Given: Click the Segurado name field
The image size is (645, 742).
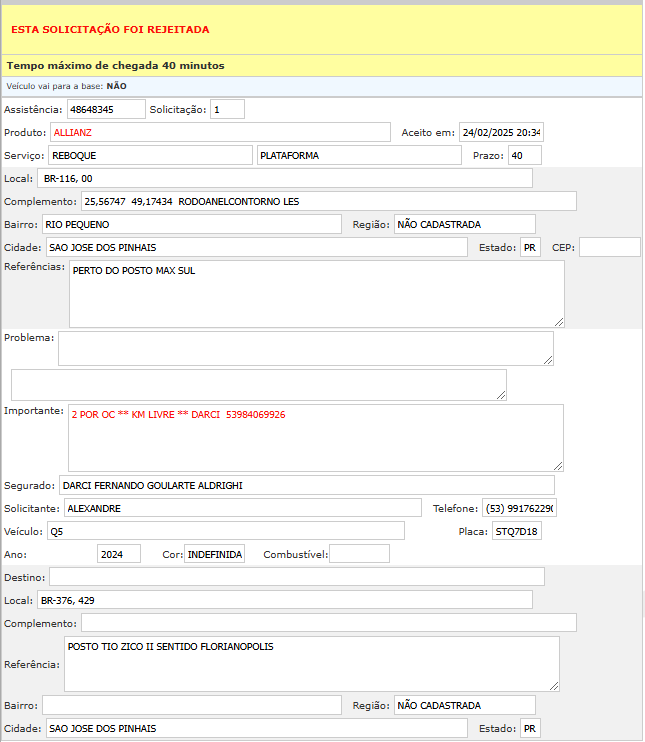Looking at the screenshot, I should point(306,485).
